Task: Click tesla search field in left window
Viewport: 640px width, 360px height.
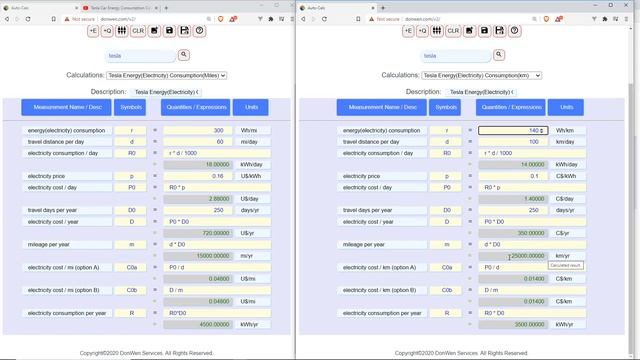Action: tap(141, 56)
